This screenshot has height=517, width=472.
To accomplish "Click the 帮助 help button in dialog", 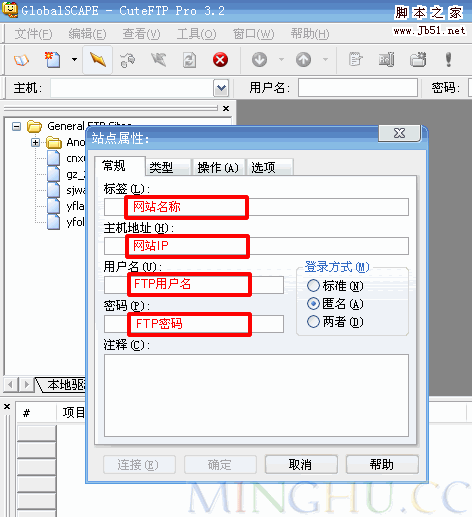I will click(382, 464).
